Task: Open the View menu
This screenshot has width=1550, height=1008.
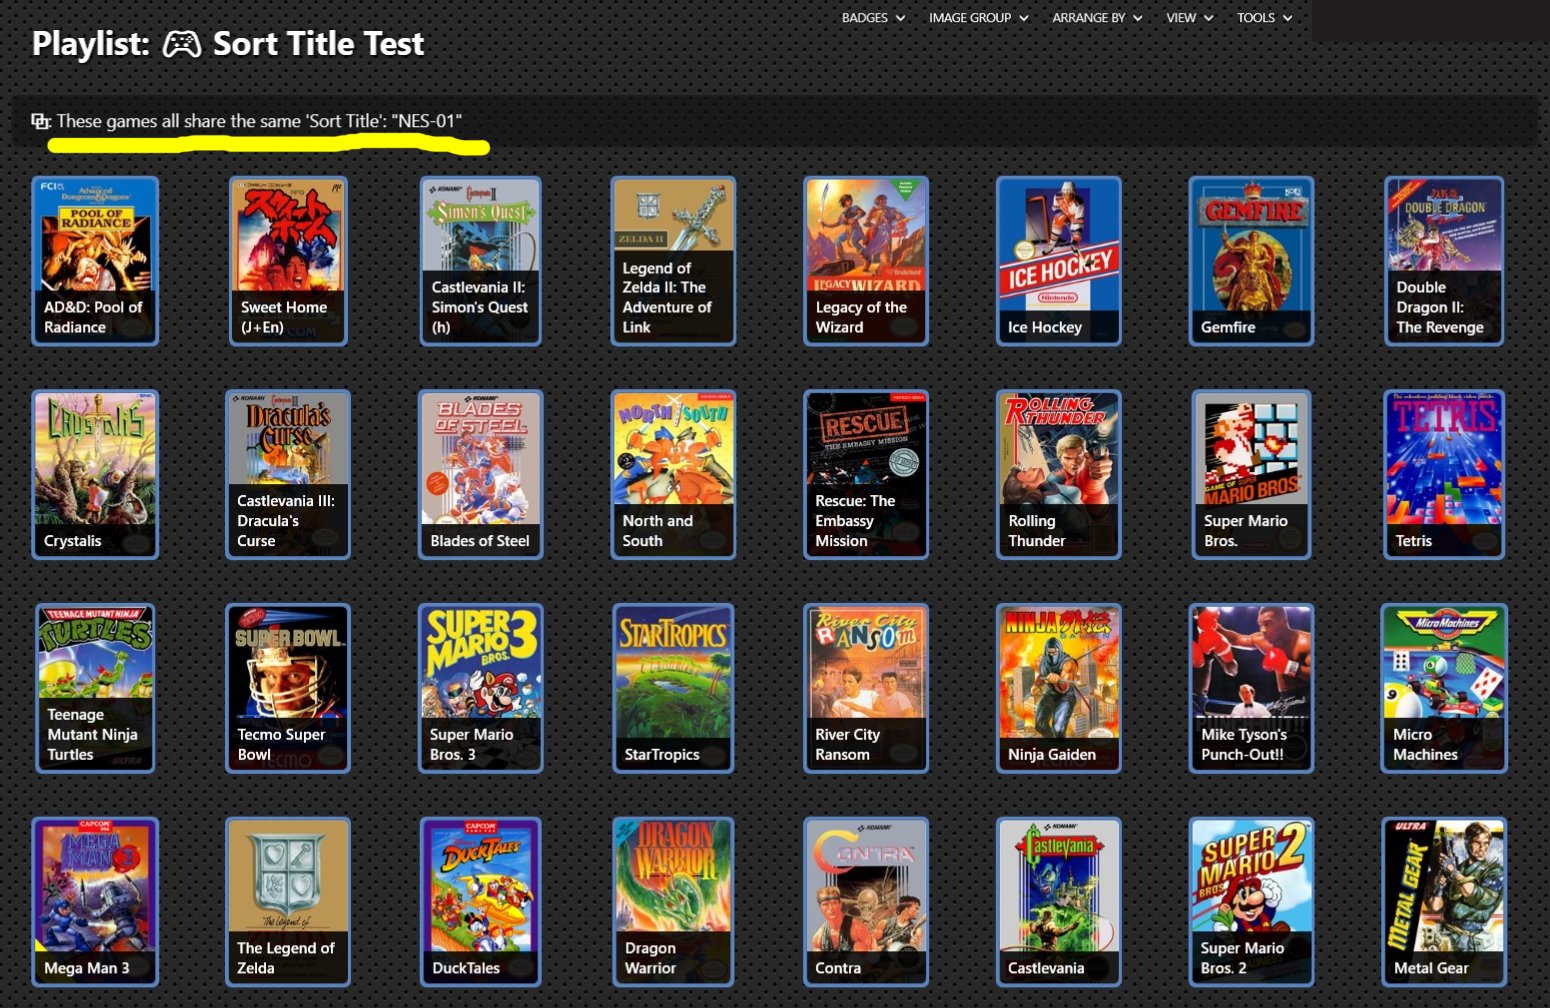Action: click(x=1188, y=18)
